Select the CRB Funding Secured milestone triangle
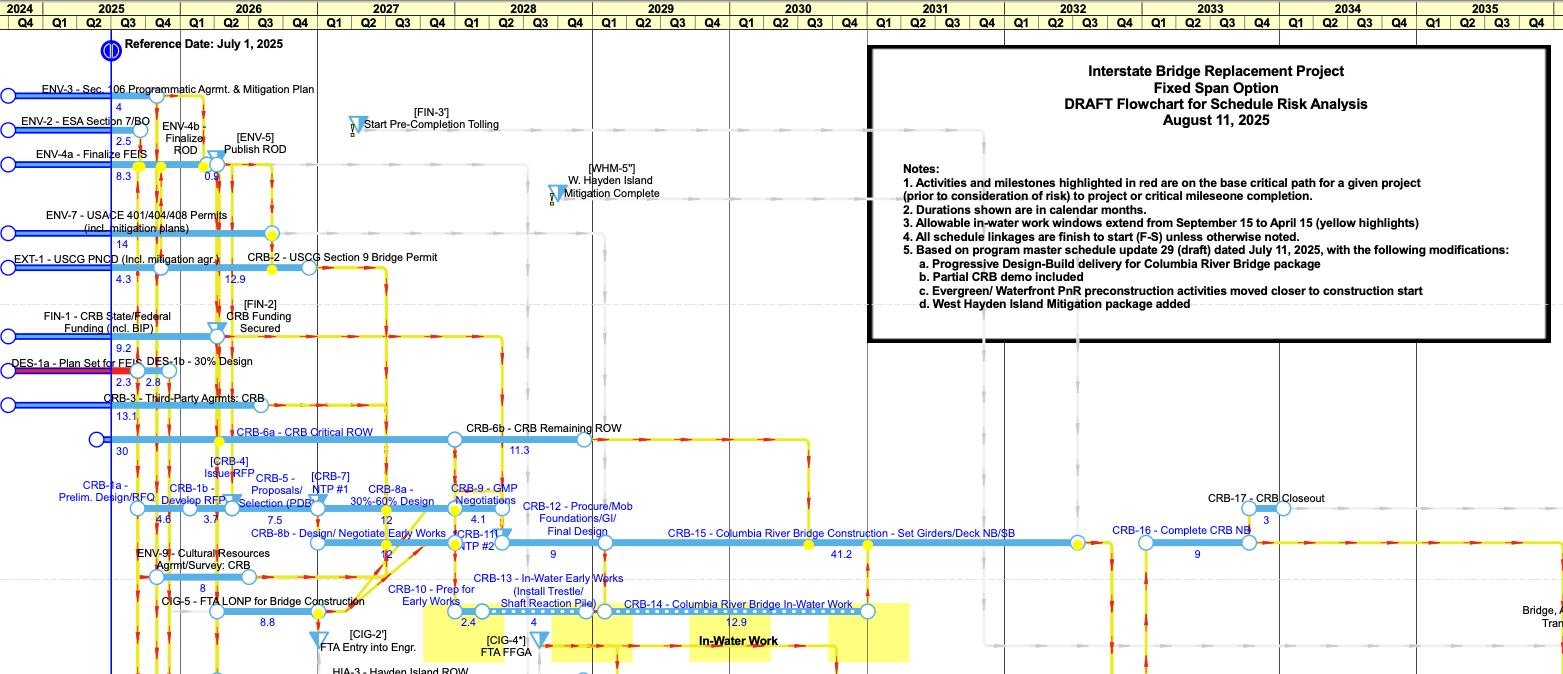1563x674 pixels. [215, 330]
